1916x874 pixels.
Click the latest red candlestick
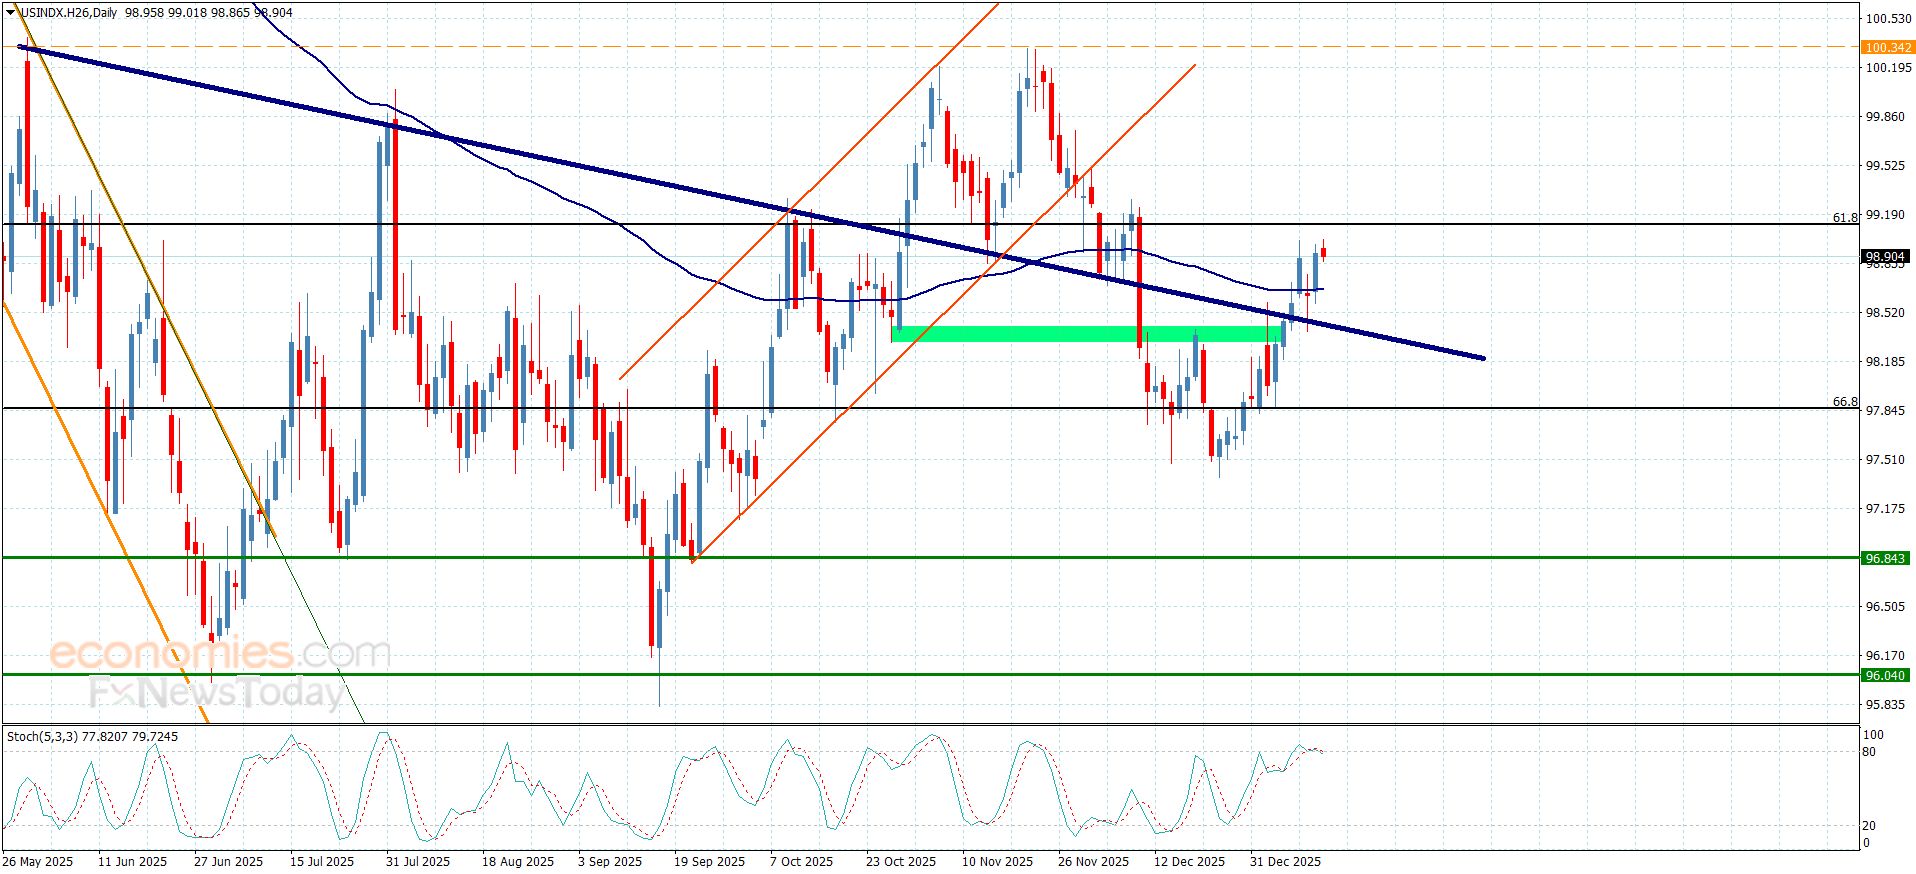click(1323, 253)
